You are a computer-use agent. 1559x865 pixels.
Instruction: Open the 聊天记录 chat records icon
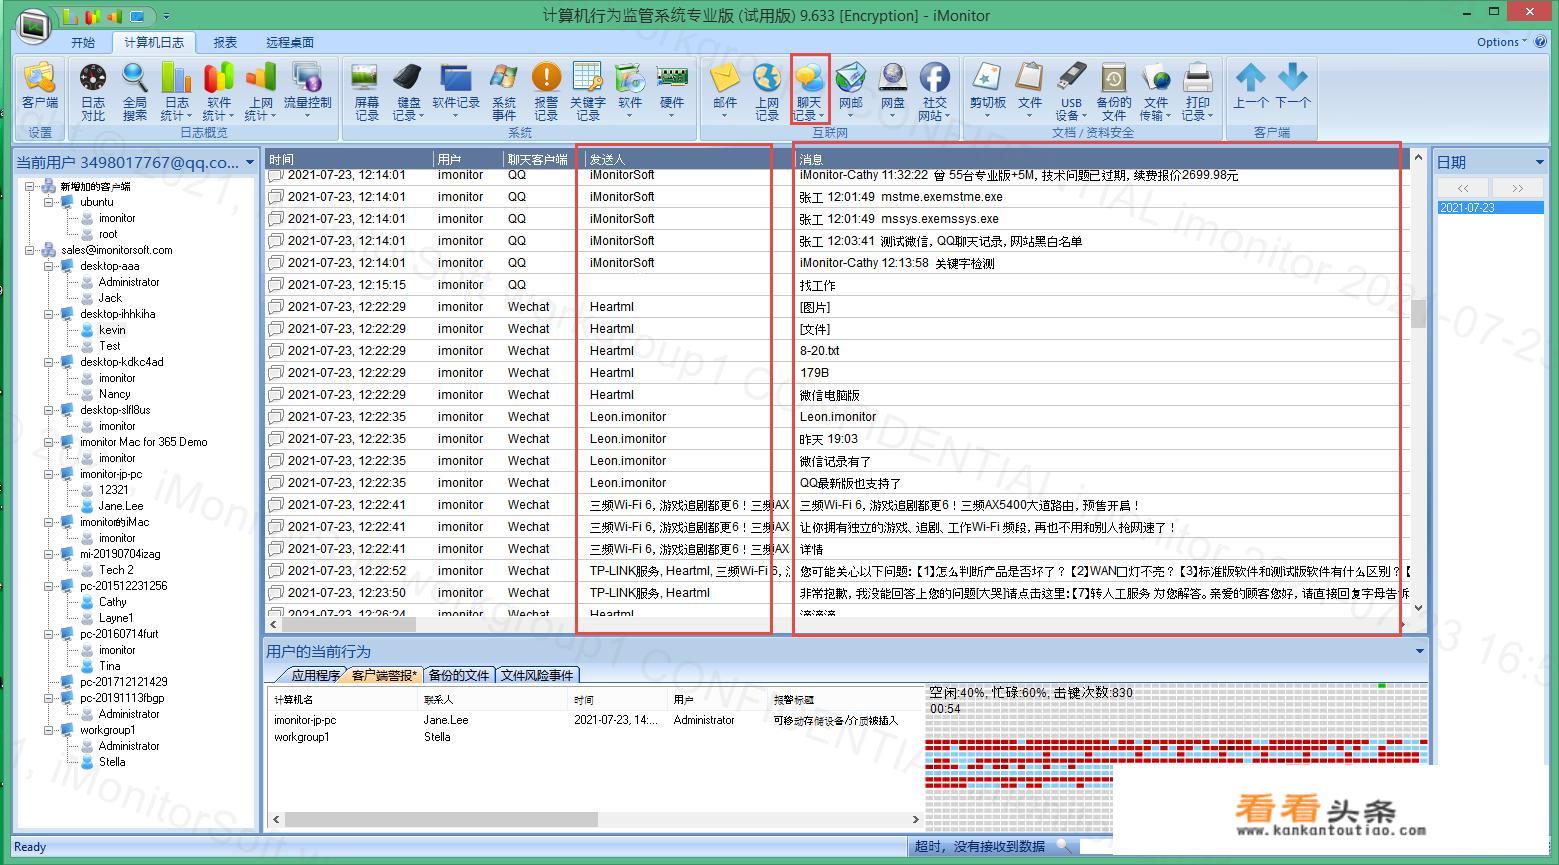(x=809, y=91)
